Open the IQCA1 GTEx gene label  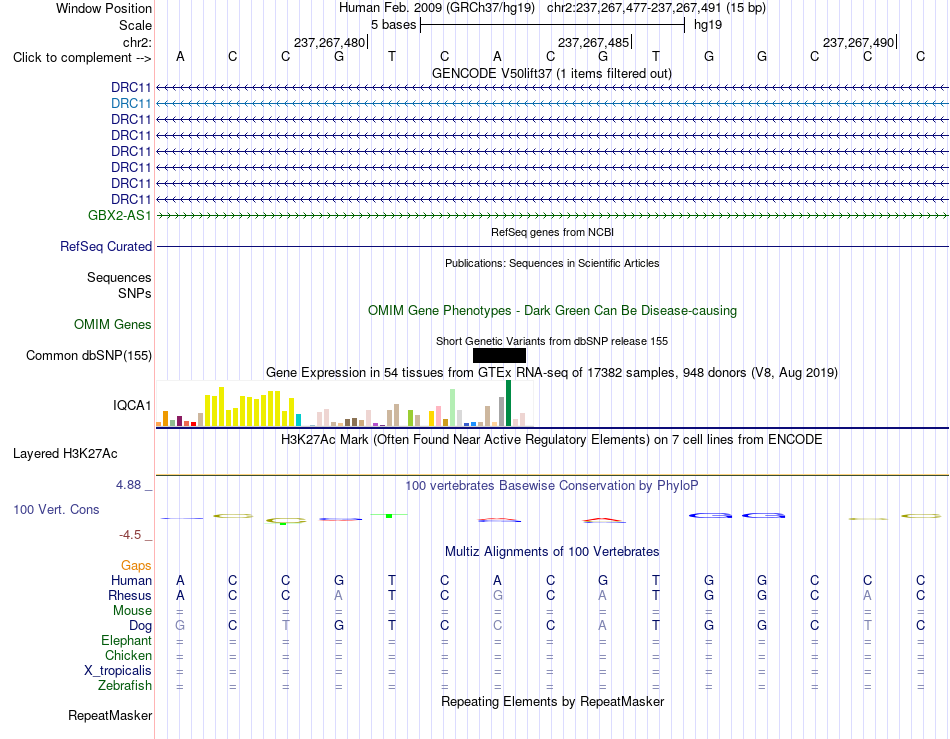coord(132,405)
